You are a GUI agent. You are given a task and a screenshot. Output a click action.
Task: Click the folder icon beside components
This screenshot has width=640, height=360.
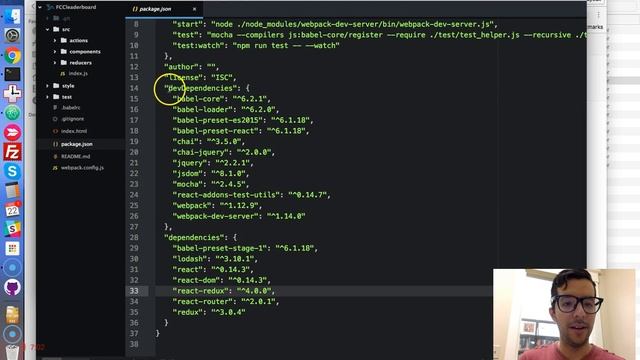coord(64,51)
